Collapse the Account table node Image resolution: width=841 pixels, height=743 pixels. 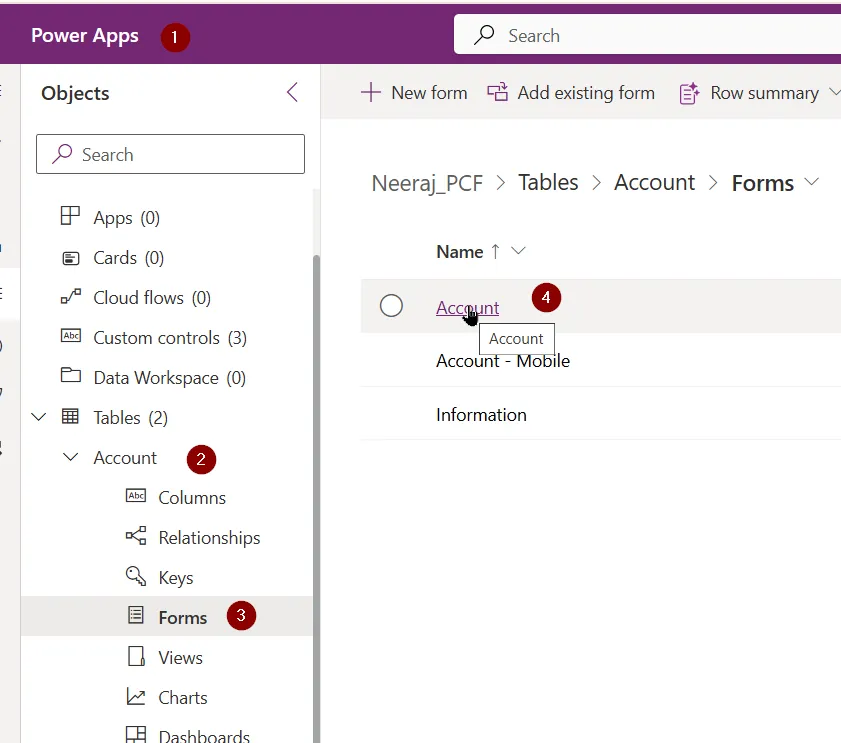pos(70,457)
